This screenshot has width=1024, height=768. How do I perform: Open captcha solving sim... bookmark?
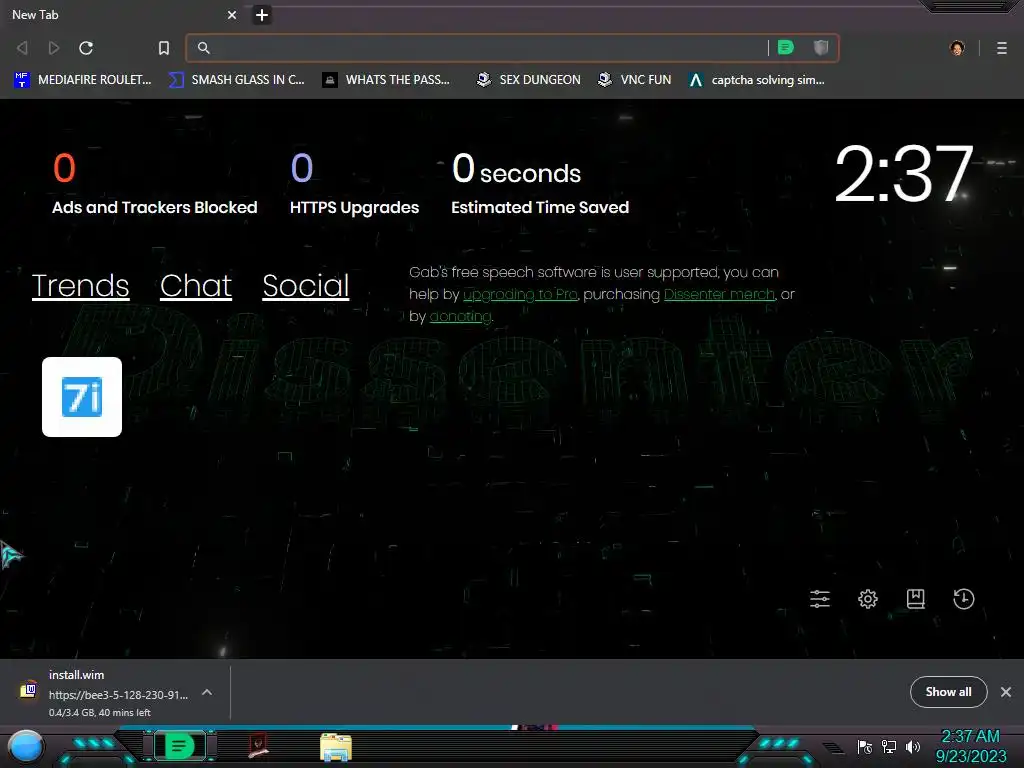756,80
